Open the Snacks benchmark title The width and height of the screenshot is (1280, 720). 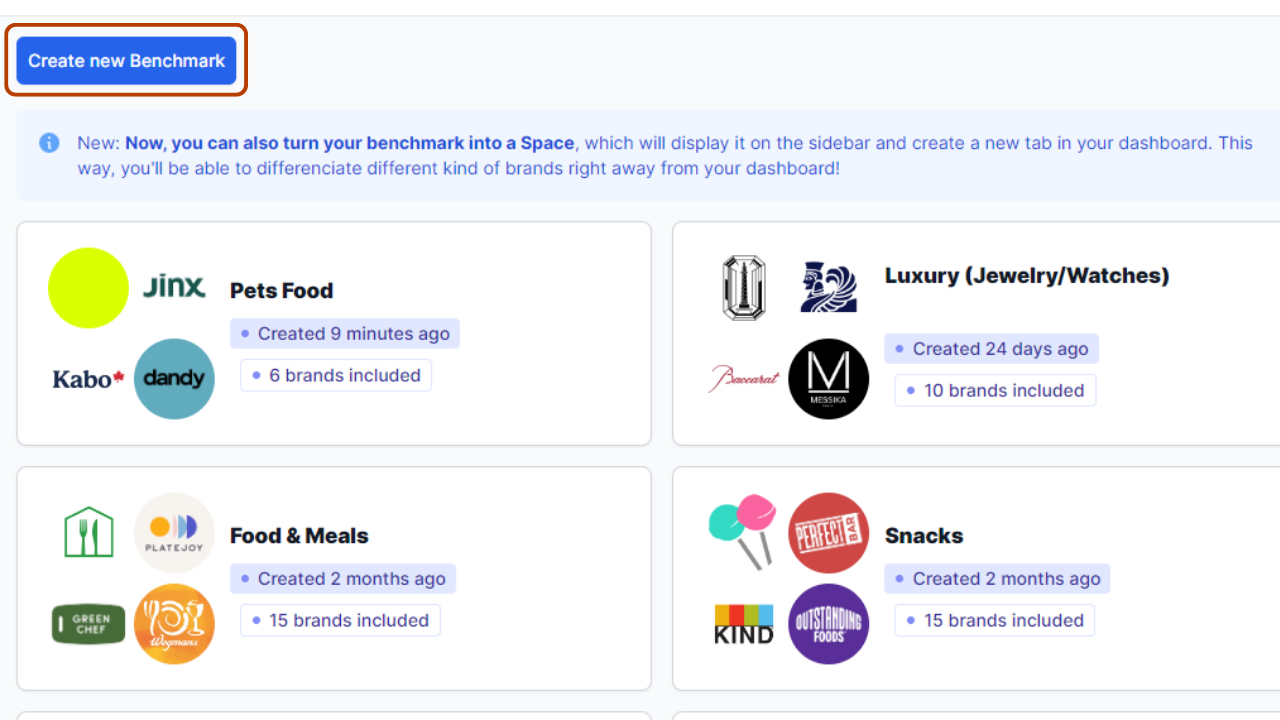pyautogui.click(x=924, y=536)
